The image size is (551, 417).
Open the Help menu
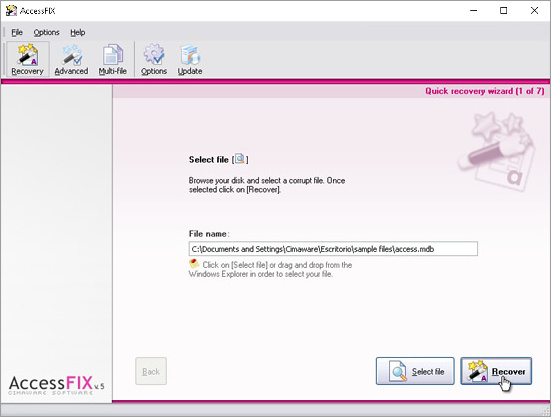click(78, 32)
